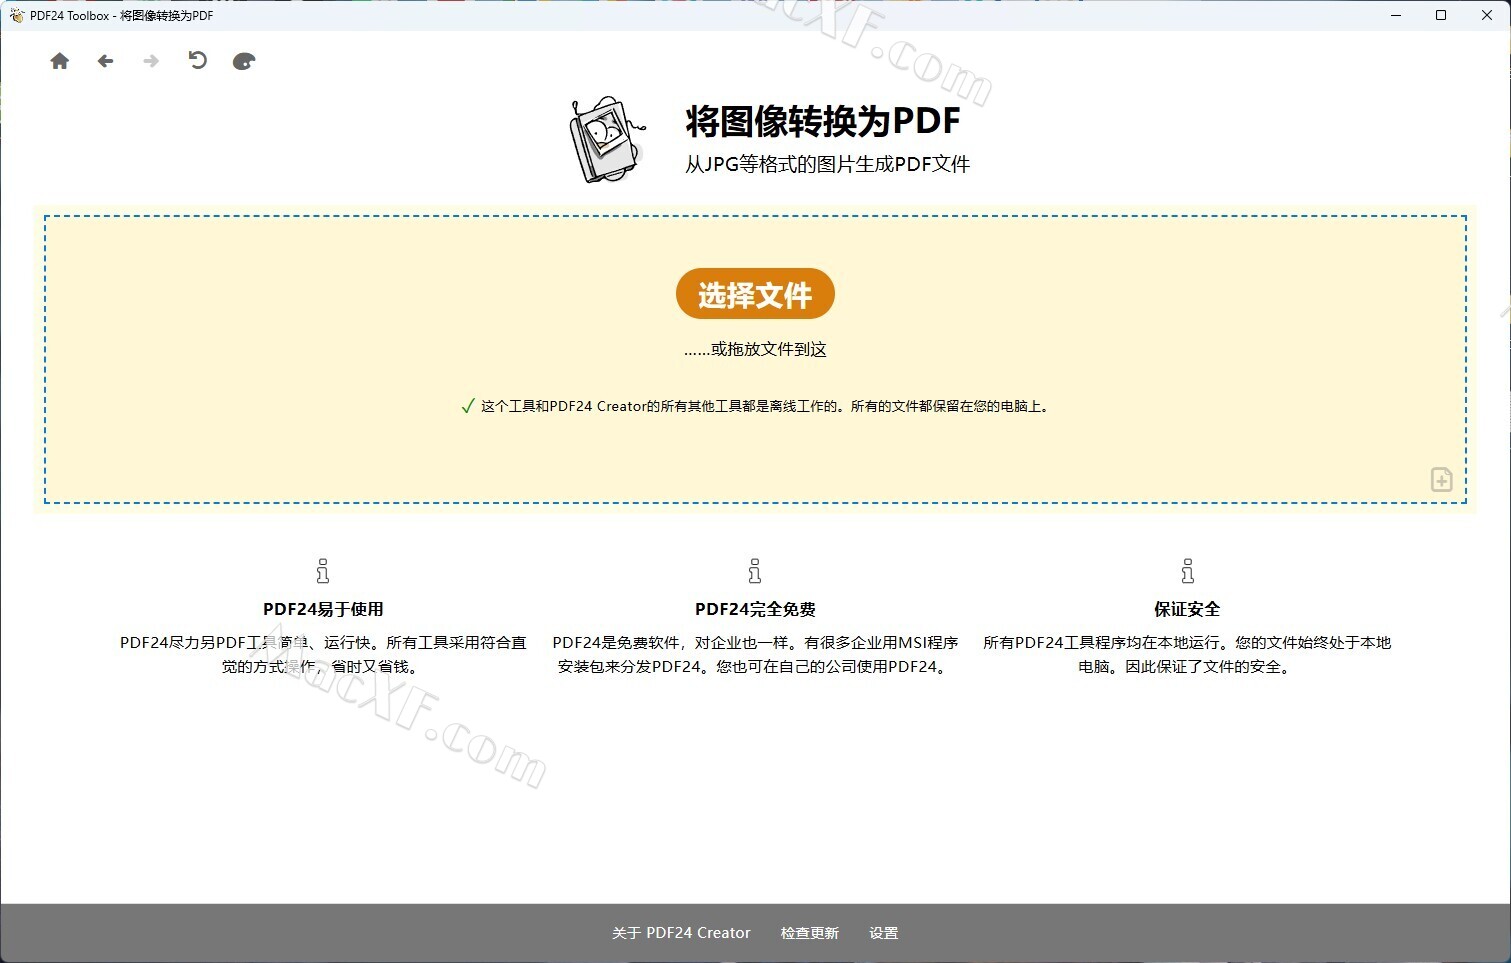Navigate forward with the right arrow
The image size is (1511, 963).
pos(151,61)
